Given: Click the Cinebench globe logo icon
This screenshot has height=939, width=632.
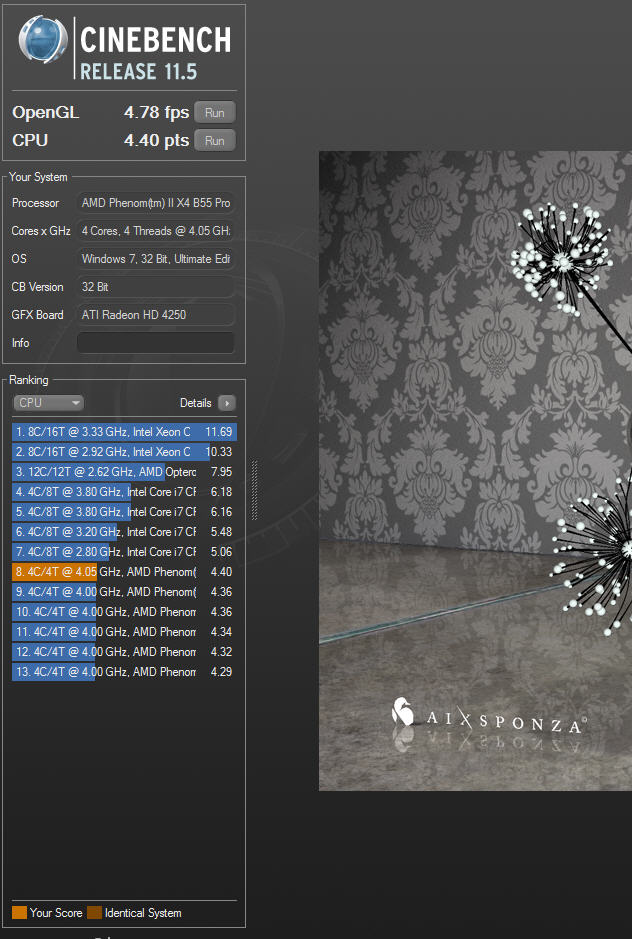Looking at the screenshot, I should click(43, 40).
